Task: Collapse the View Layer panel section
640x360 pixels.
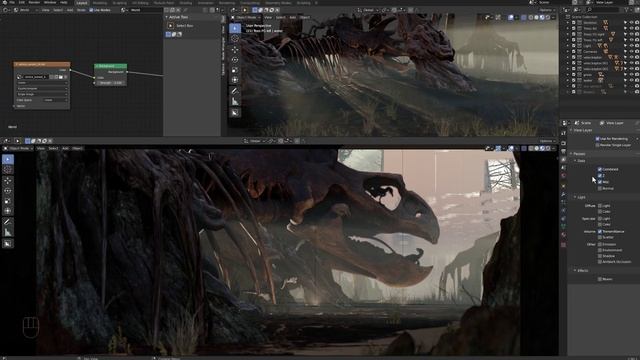Action: coord(571,130)
